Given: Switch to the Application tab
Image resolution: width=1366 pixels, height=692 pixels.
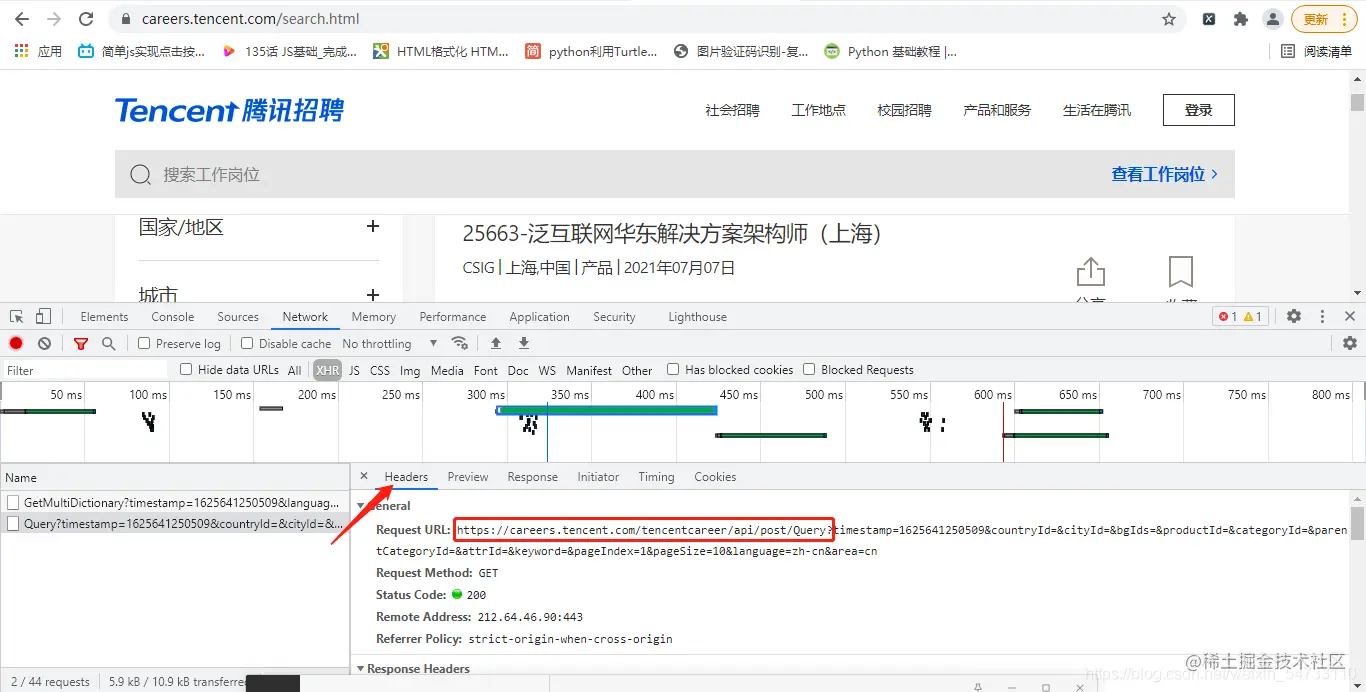Looking at the screenshot, I should (539, 317).
